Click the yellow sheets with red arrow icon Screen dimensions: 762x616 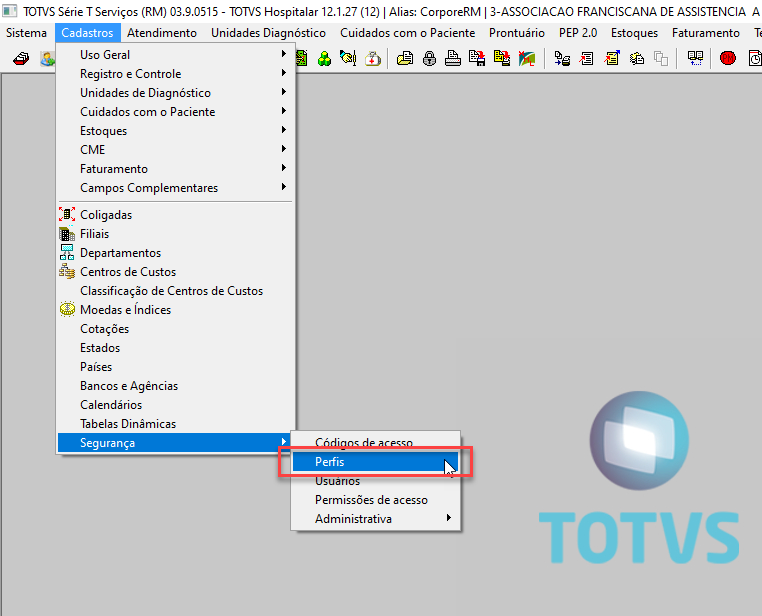502,59
